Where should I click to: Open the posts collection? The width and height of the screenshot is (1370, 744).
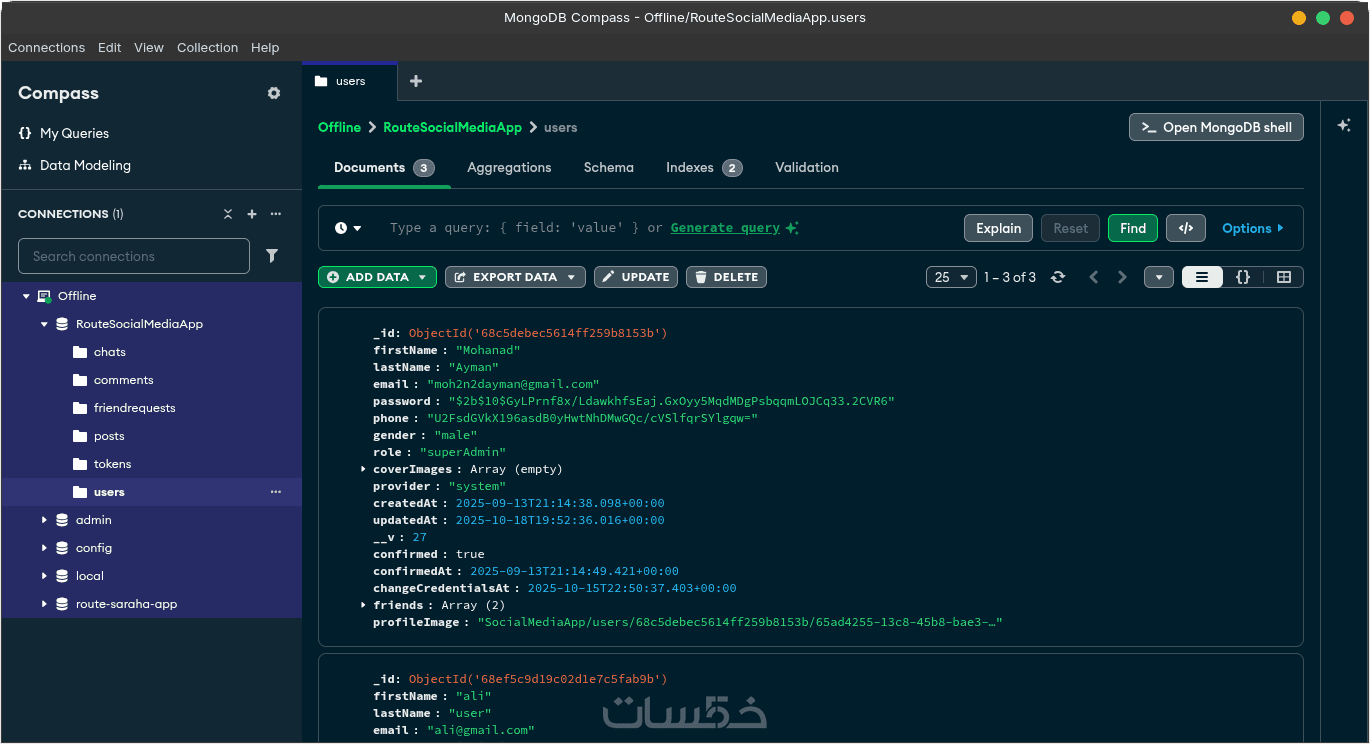point(109,436)
